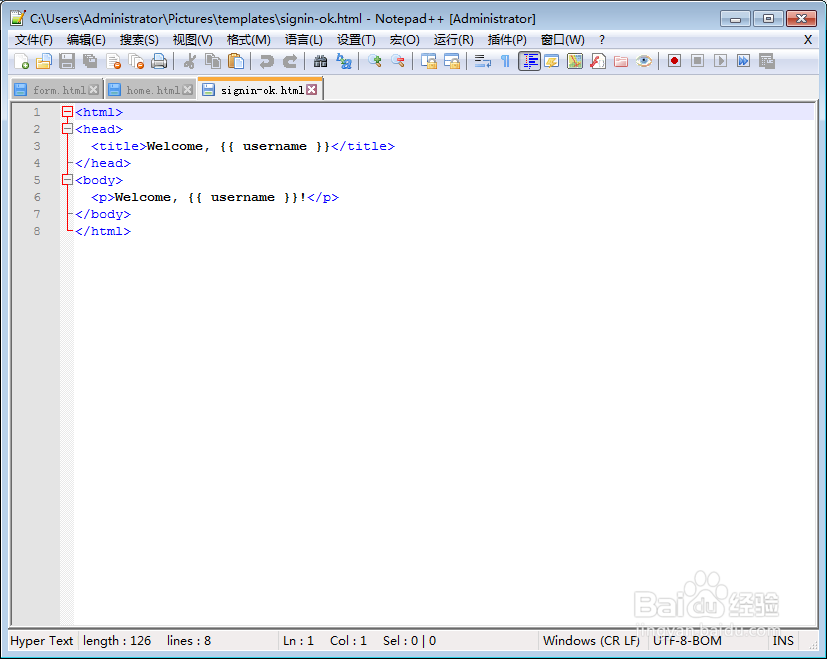827x659 pixels.
Task: Click the user-defined language icon
Action: pyautogui.click(x=552, y=61)
